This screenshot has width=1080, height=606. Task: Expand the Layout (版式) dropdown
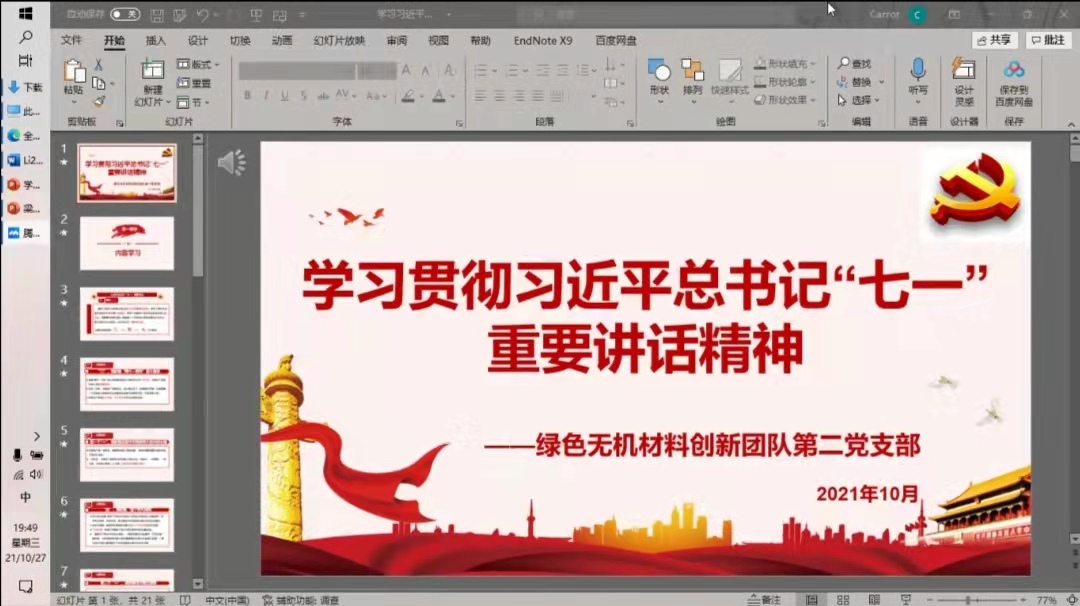[199, 65]
